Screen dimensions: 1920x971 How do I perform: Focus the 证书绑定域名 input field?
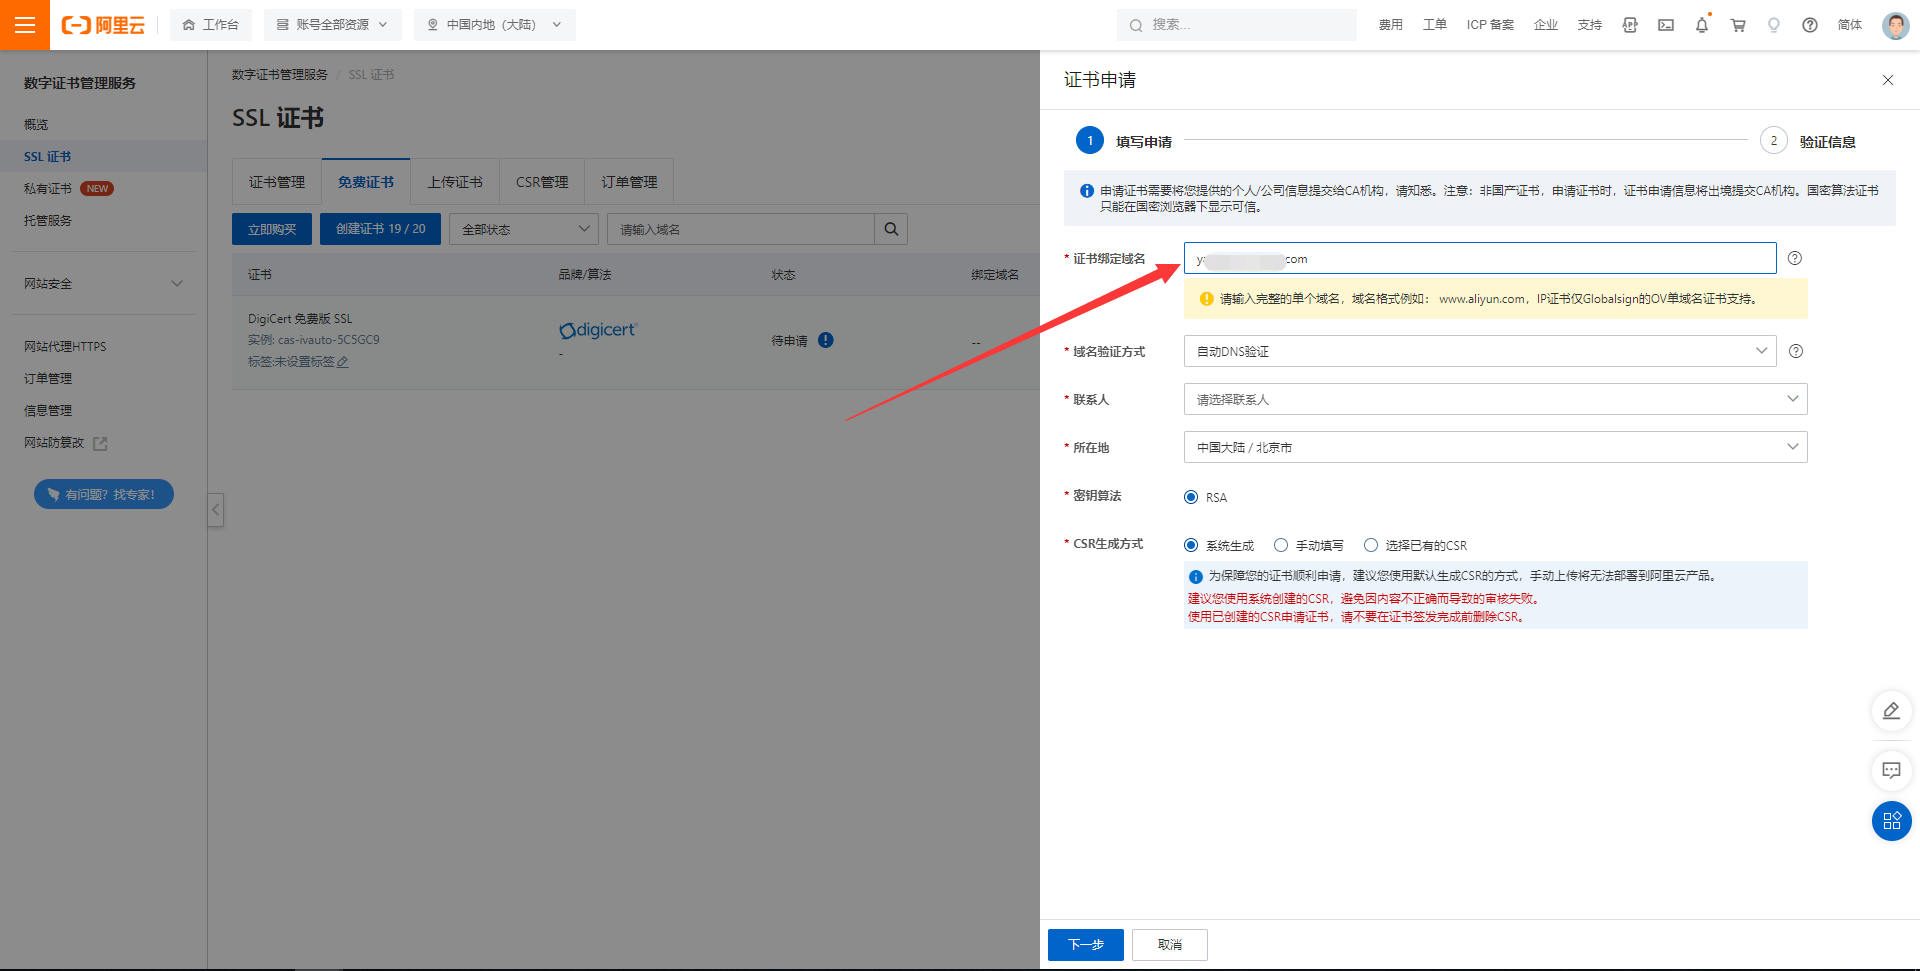pyautogui.click(x=1480, y=258)
